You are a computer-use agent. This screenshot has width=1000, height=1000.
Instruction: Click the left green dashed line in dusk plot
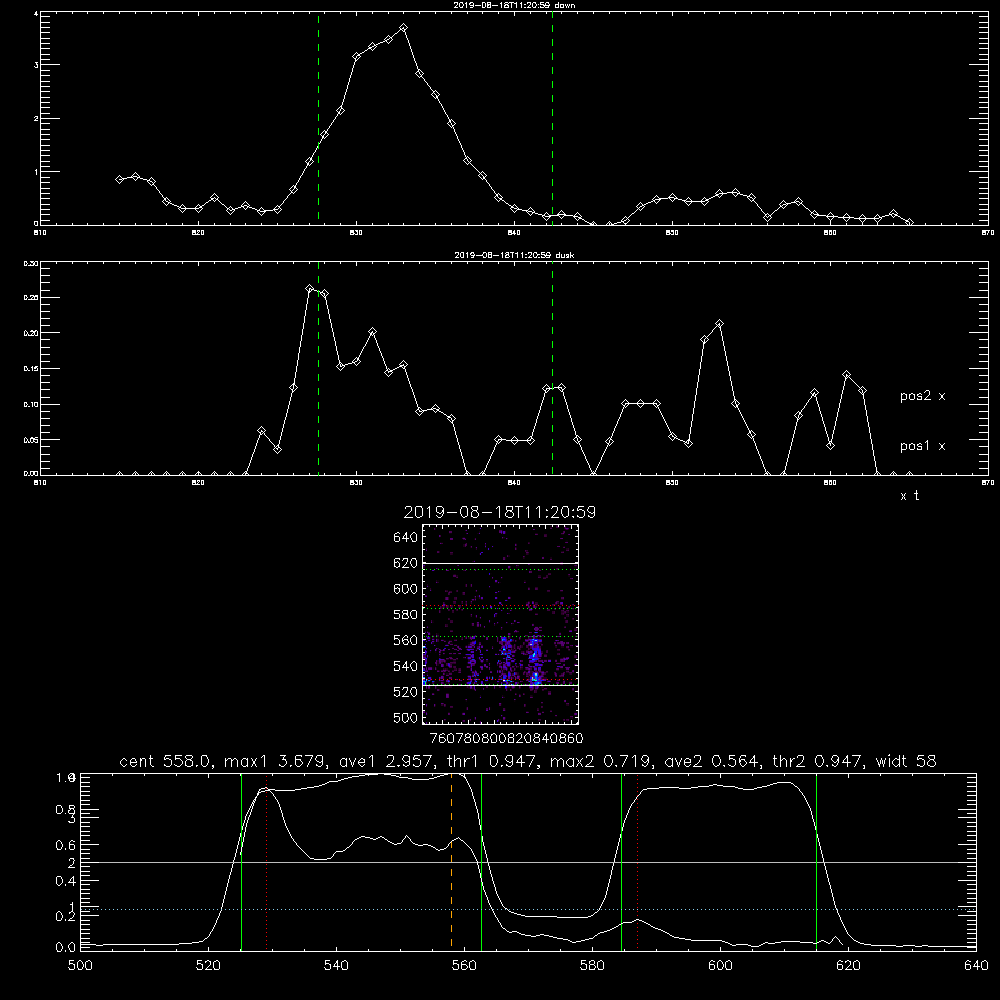click(318, 369)
